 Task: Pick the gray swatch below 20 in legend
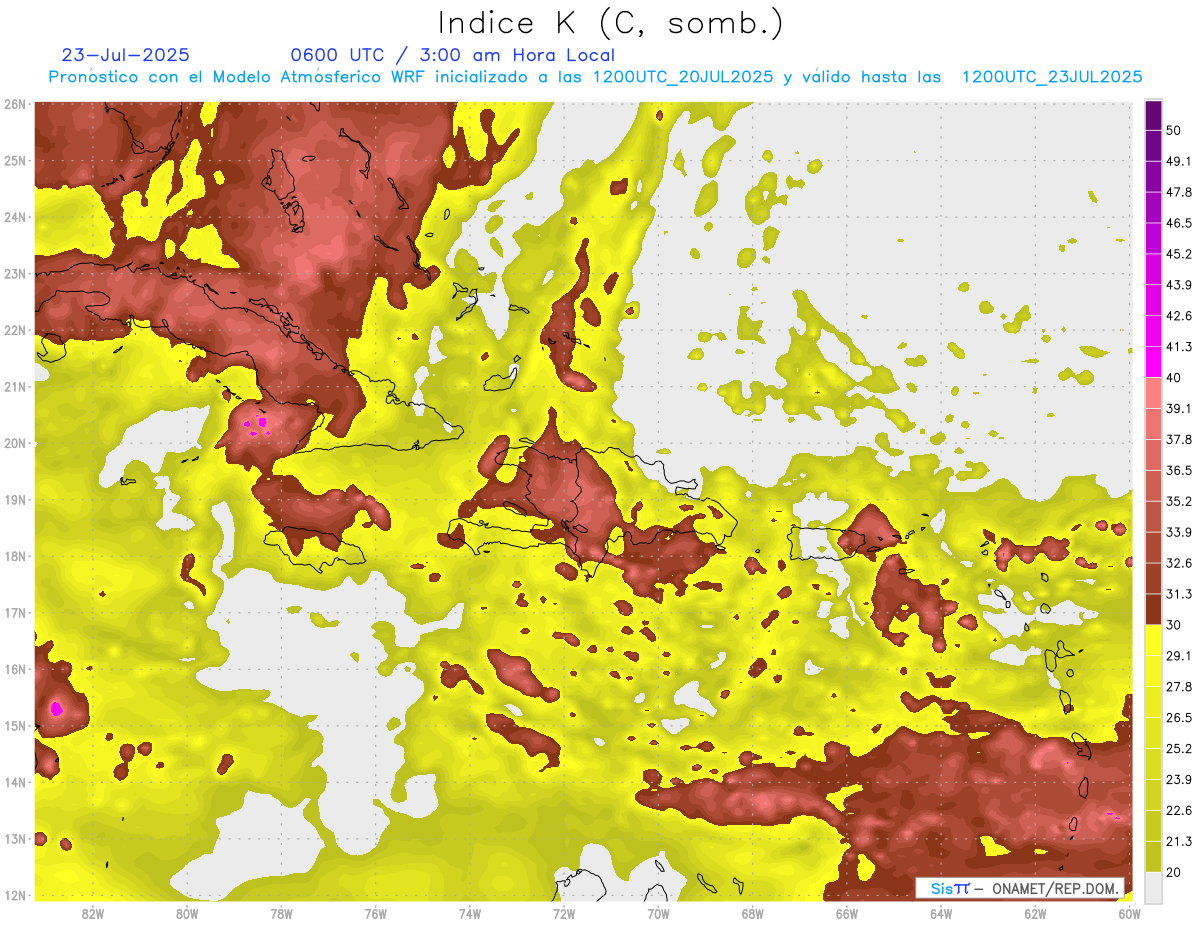coord(1153,887)
